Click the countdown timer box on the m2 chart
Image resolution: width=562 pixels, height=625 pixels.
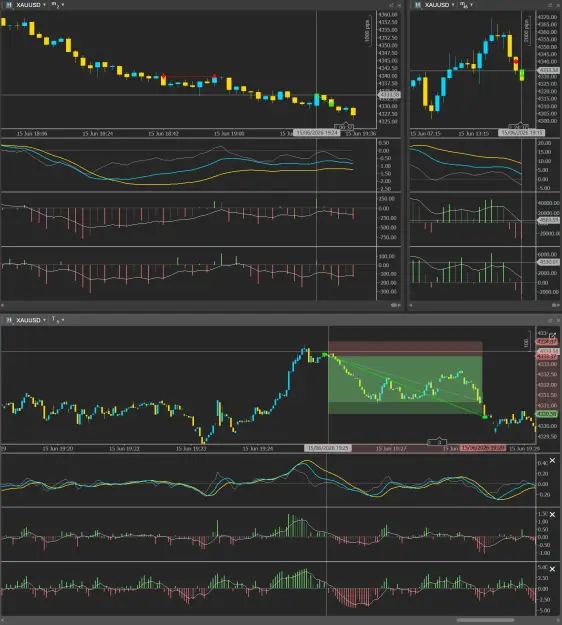pyautogui.click(x=344, y=127)
